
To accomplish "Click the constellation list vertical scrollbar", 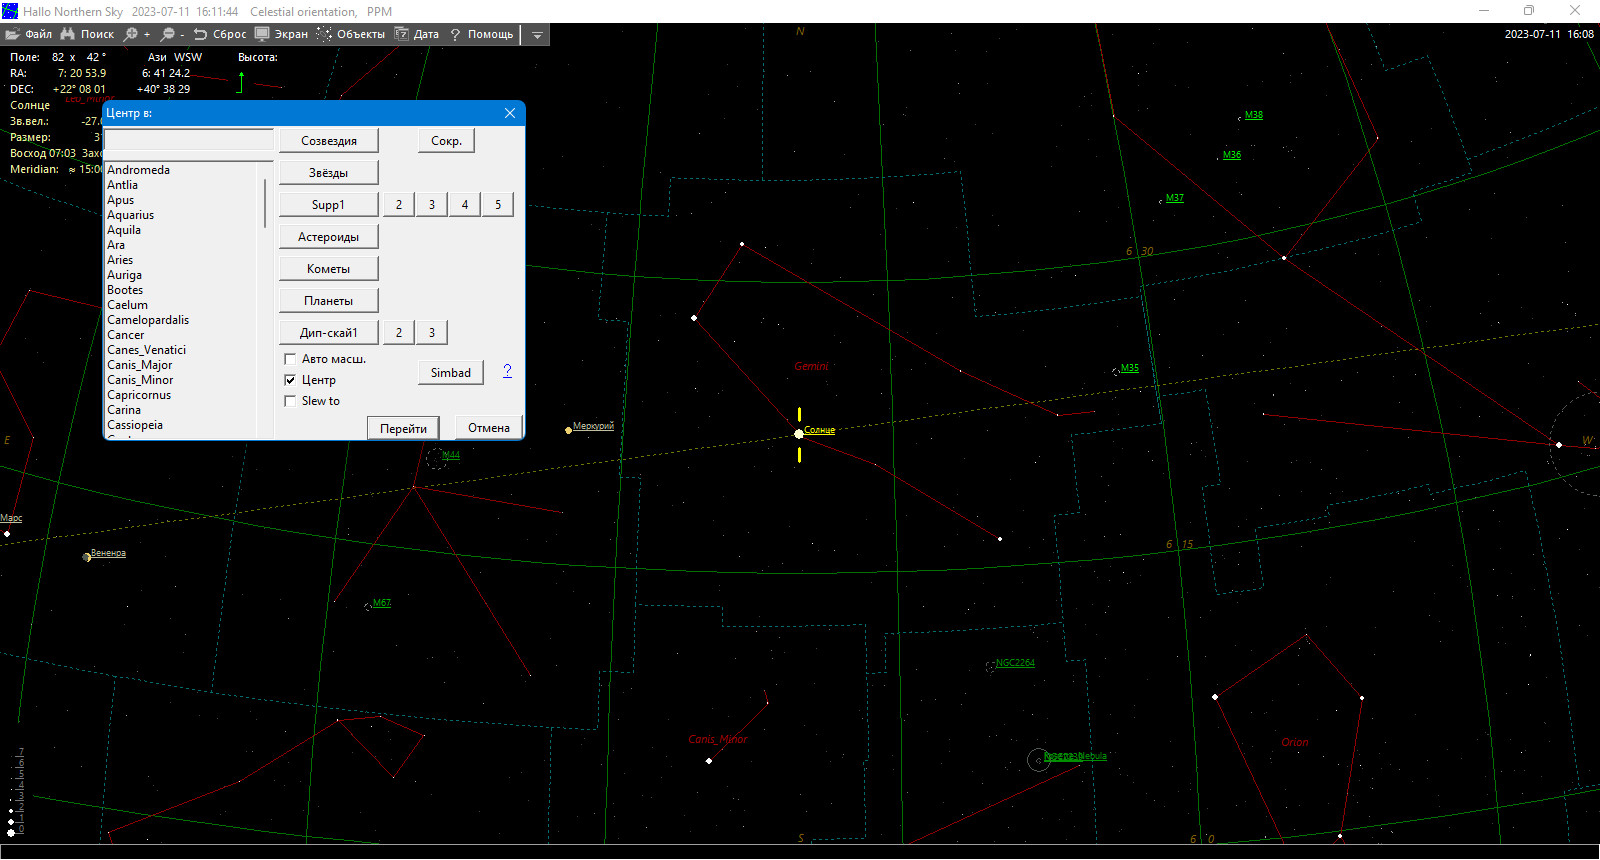I will [265, 300].
